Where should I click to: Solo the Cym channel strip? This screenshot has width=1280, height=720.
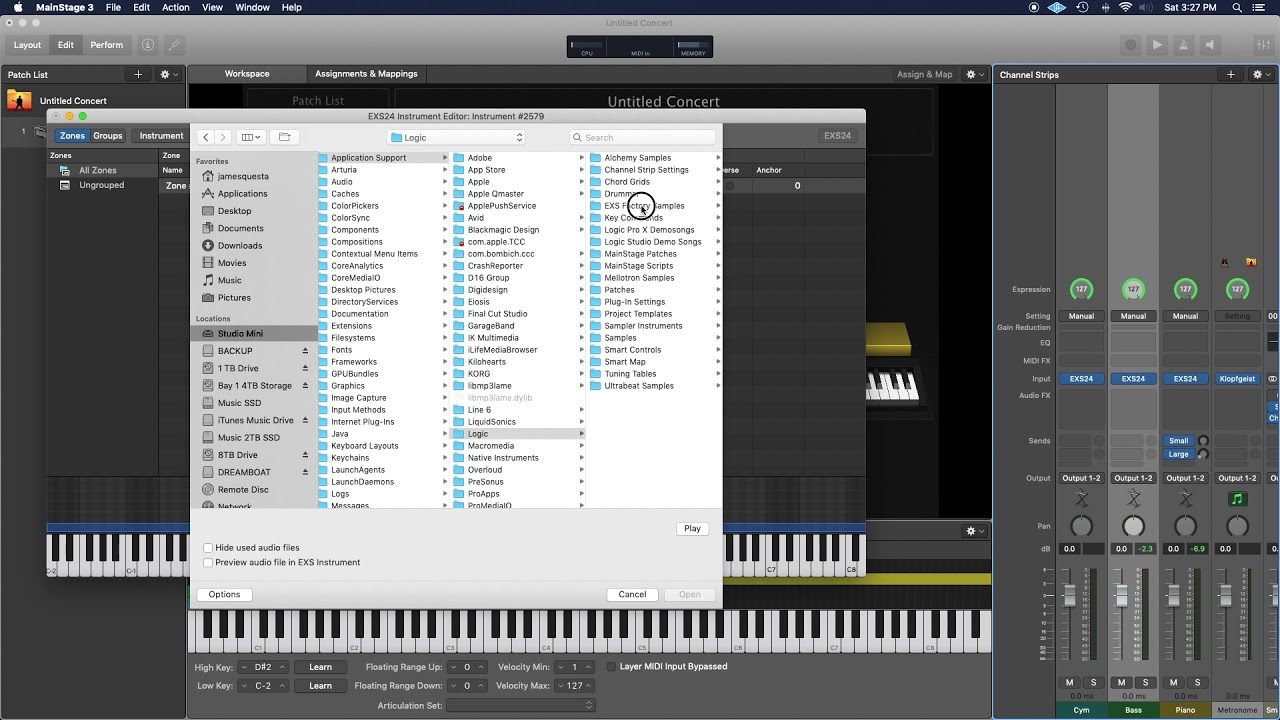point(1093,683)
